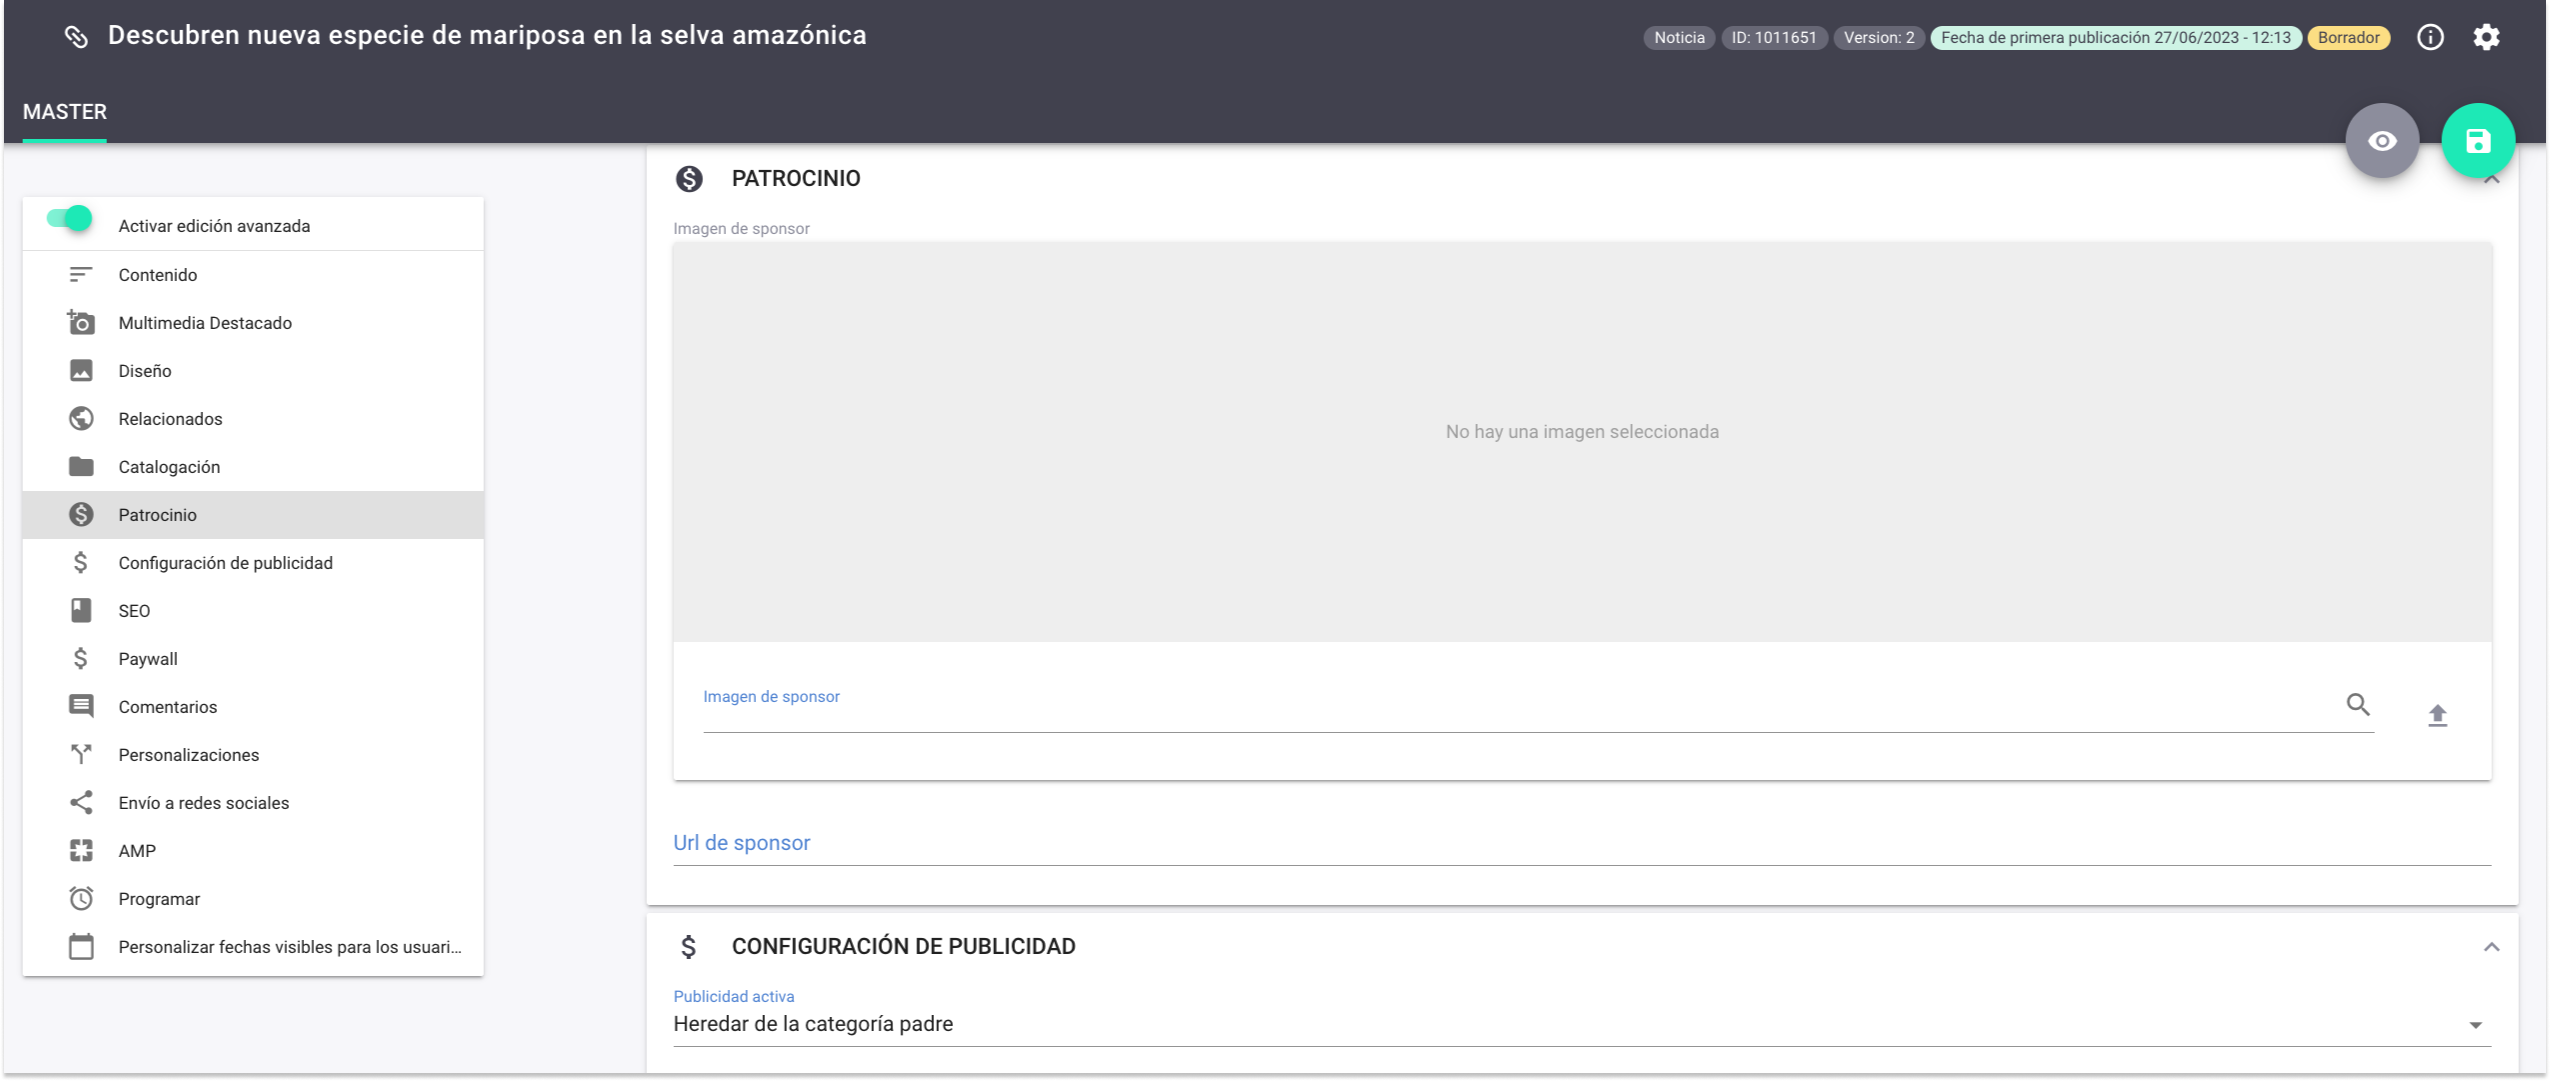Click the SEO book icon
Screen dimensions: 2550x1081
81,610
